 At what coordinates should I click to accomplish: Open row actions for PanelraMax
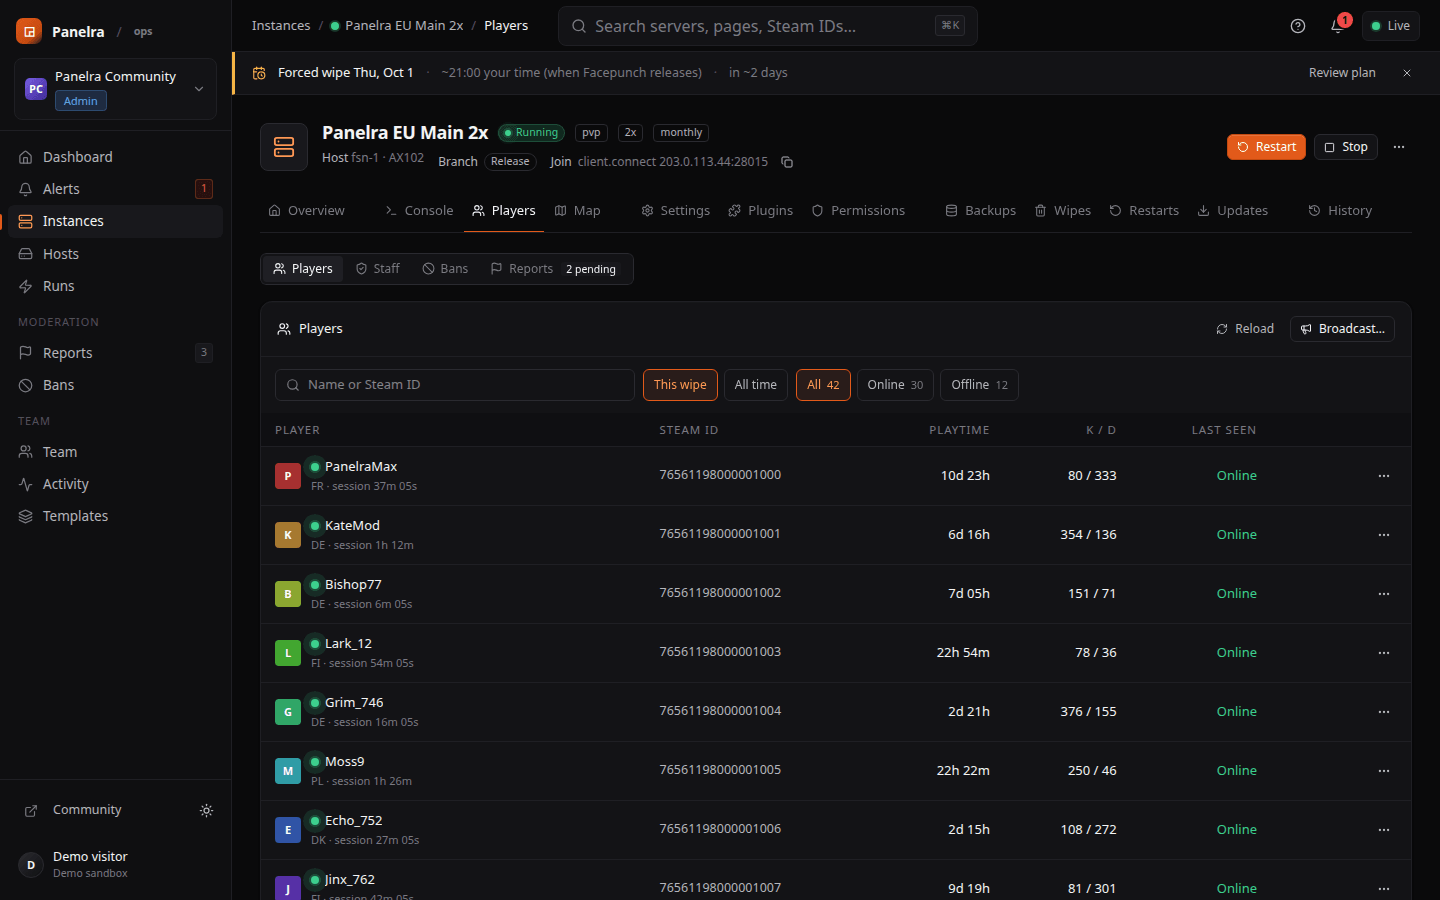[x=1384, y=476]
